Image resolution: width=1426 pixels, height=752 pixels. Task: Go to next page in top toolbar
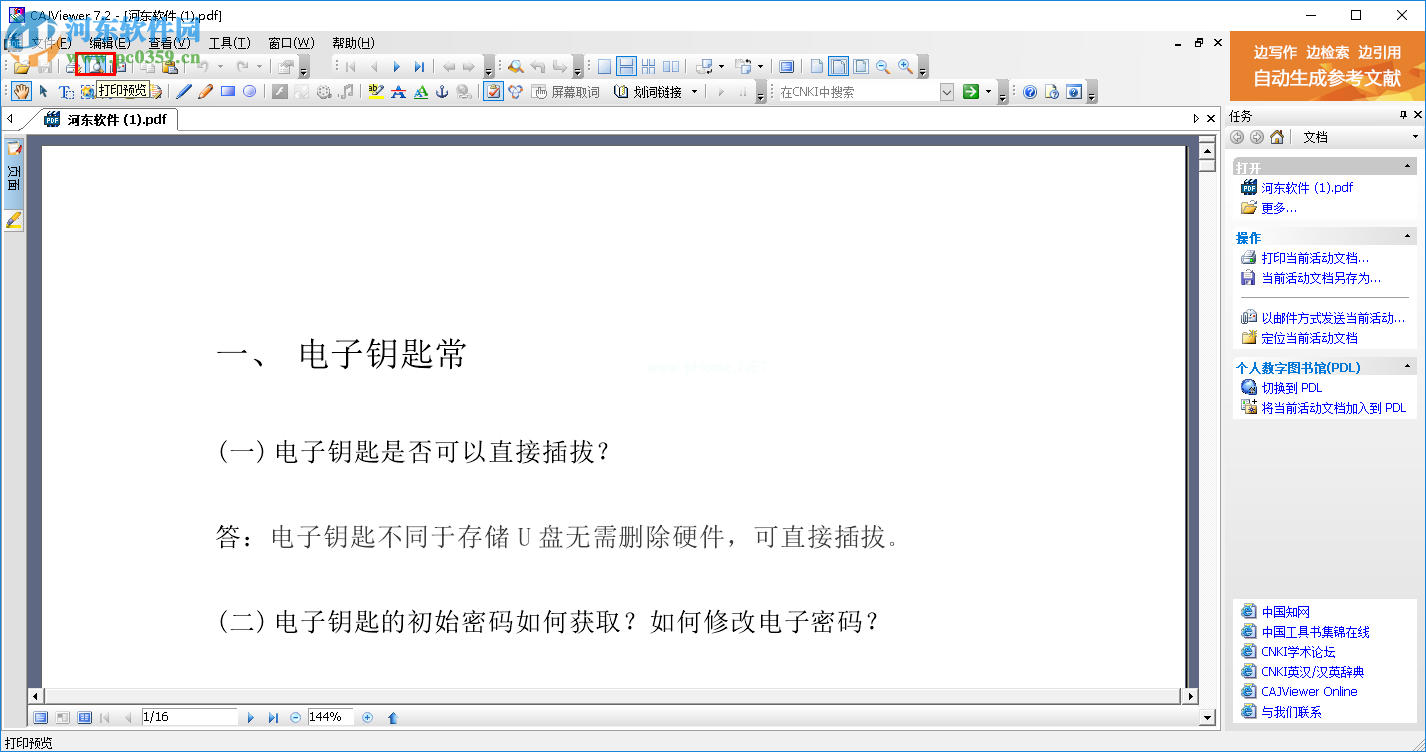point(396,67)
